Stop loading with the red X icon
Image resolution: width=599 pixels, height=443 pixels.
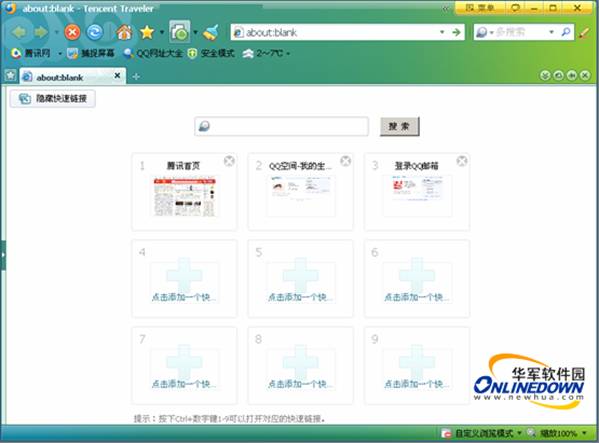(72, 32)
